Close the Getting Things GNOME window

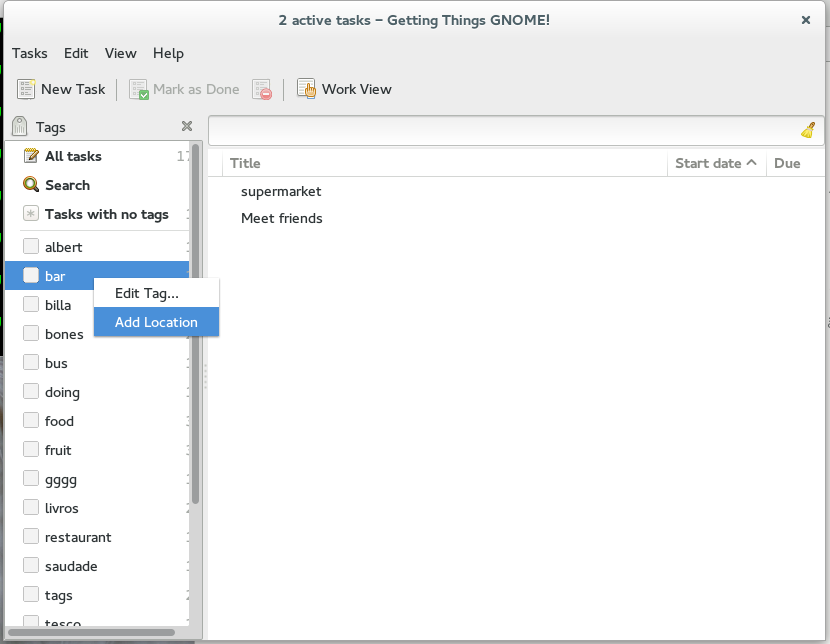(x=806, y=20)
